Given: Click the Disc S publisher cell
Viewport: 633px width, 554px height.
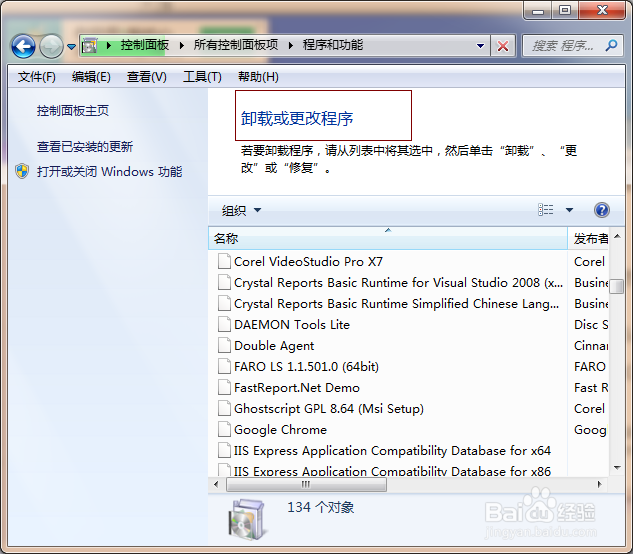Looking at the screenshot, I should pos(591,325).
